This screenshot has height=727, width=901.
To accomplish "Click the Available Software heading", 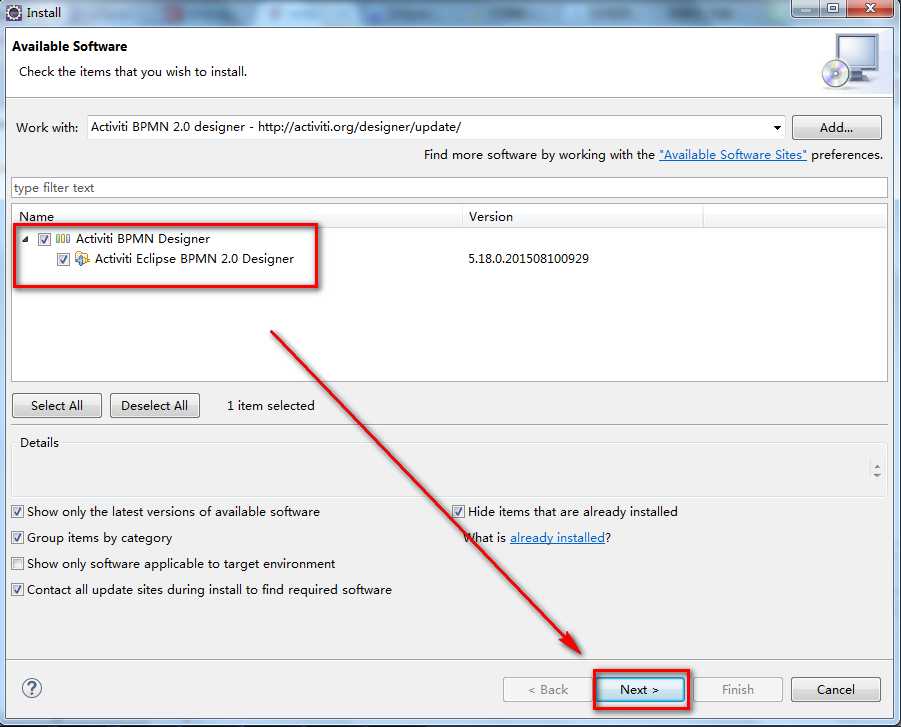I will pos(70,47).
